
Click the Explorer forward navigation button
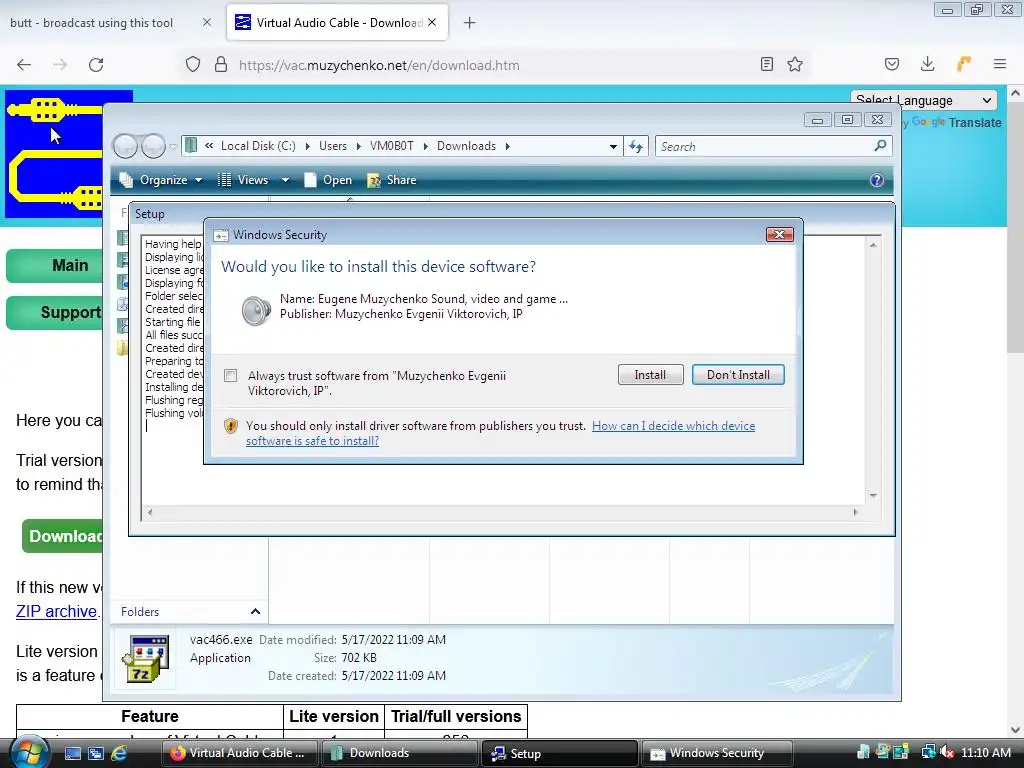click(x=153, y=146)
